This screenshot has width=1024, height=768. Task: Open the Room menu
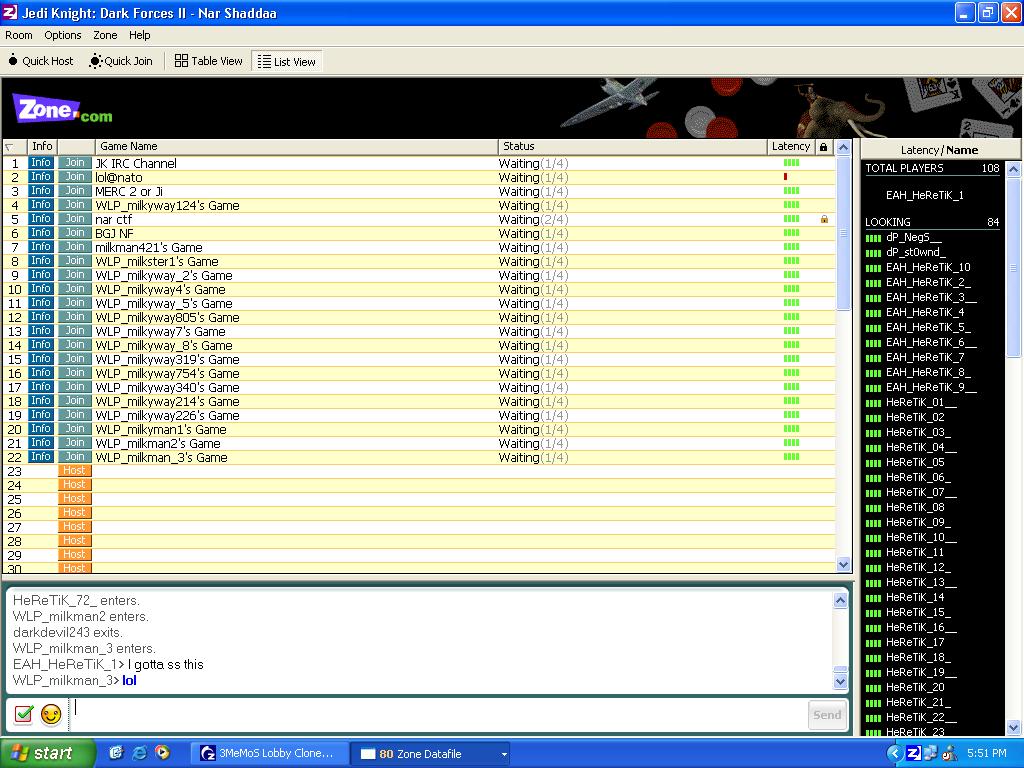[19, 35]
